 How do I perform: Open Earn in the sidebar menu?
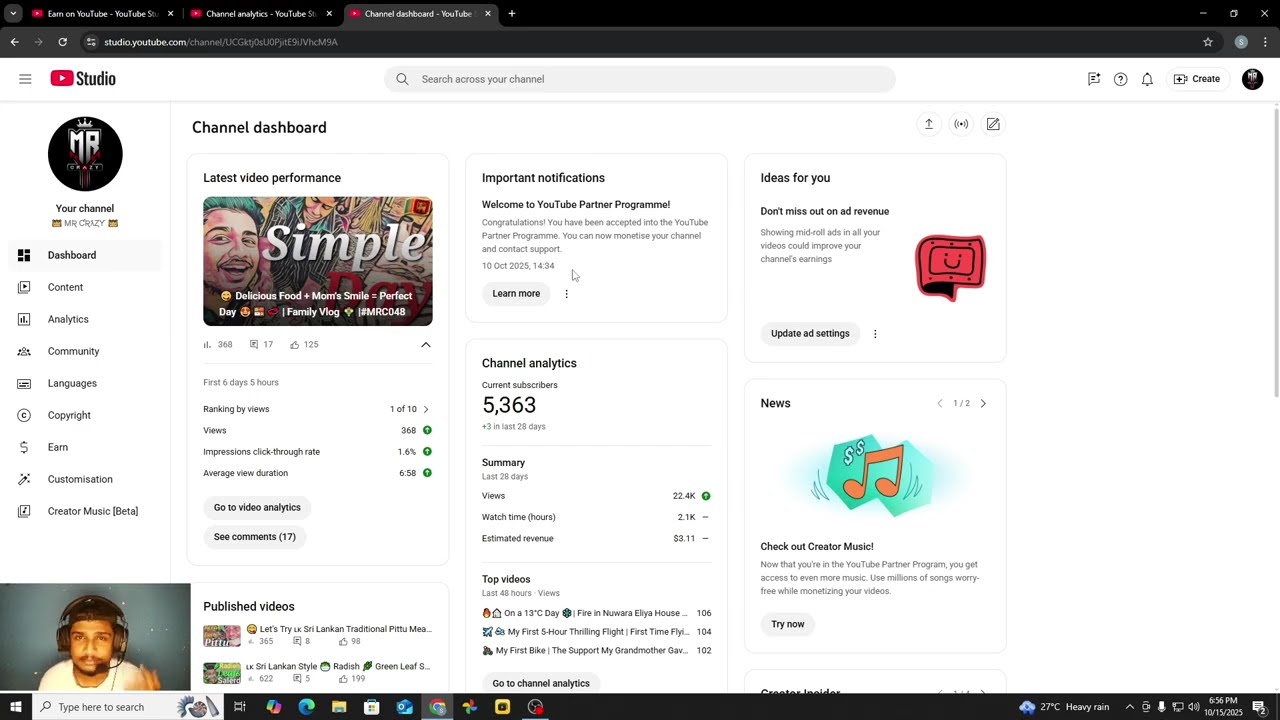85,447
